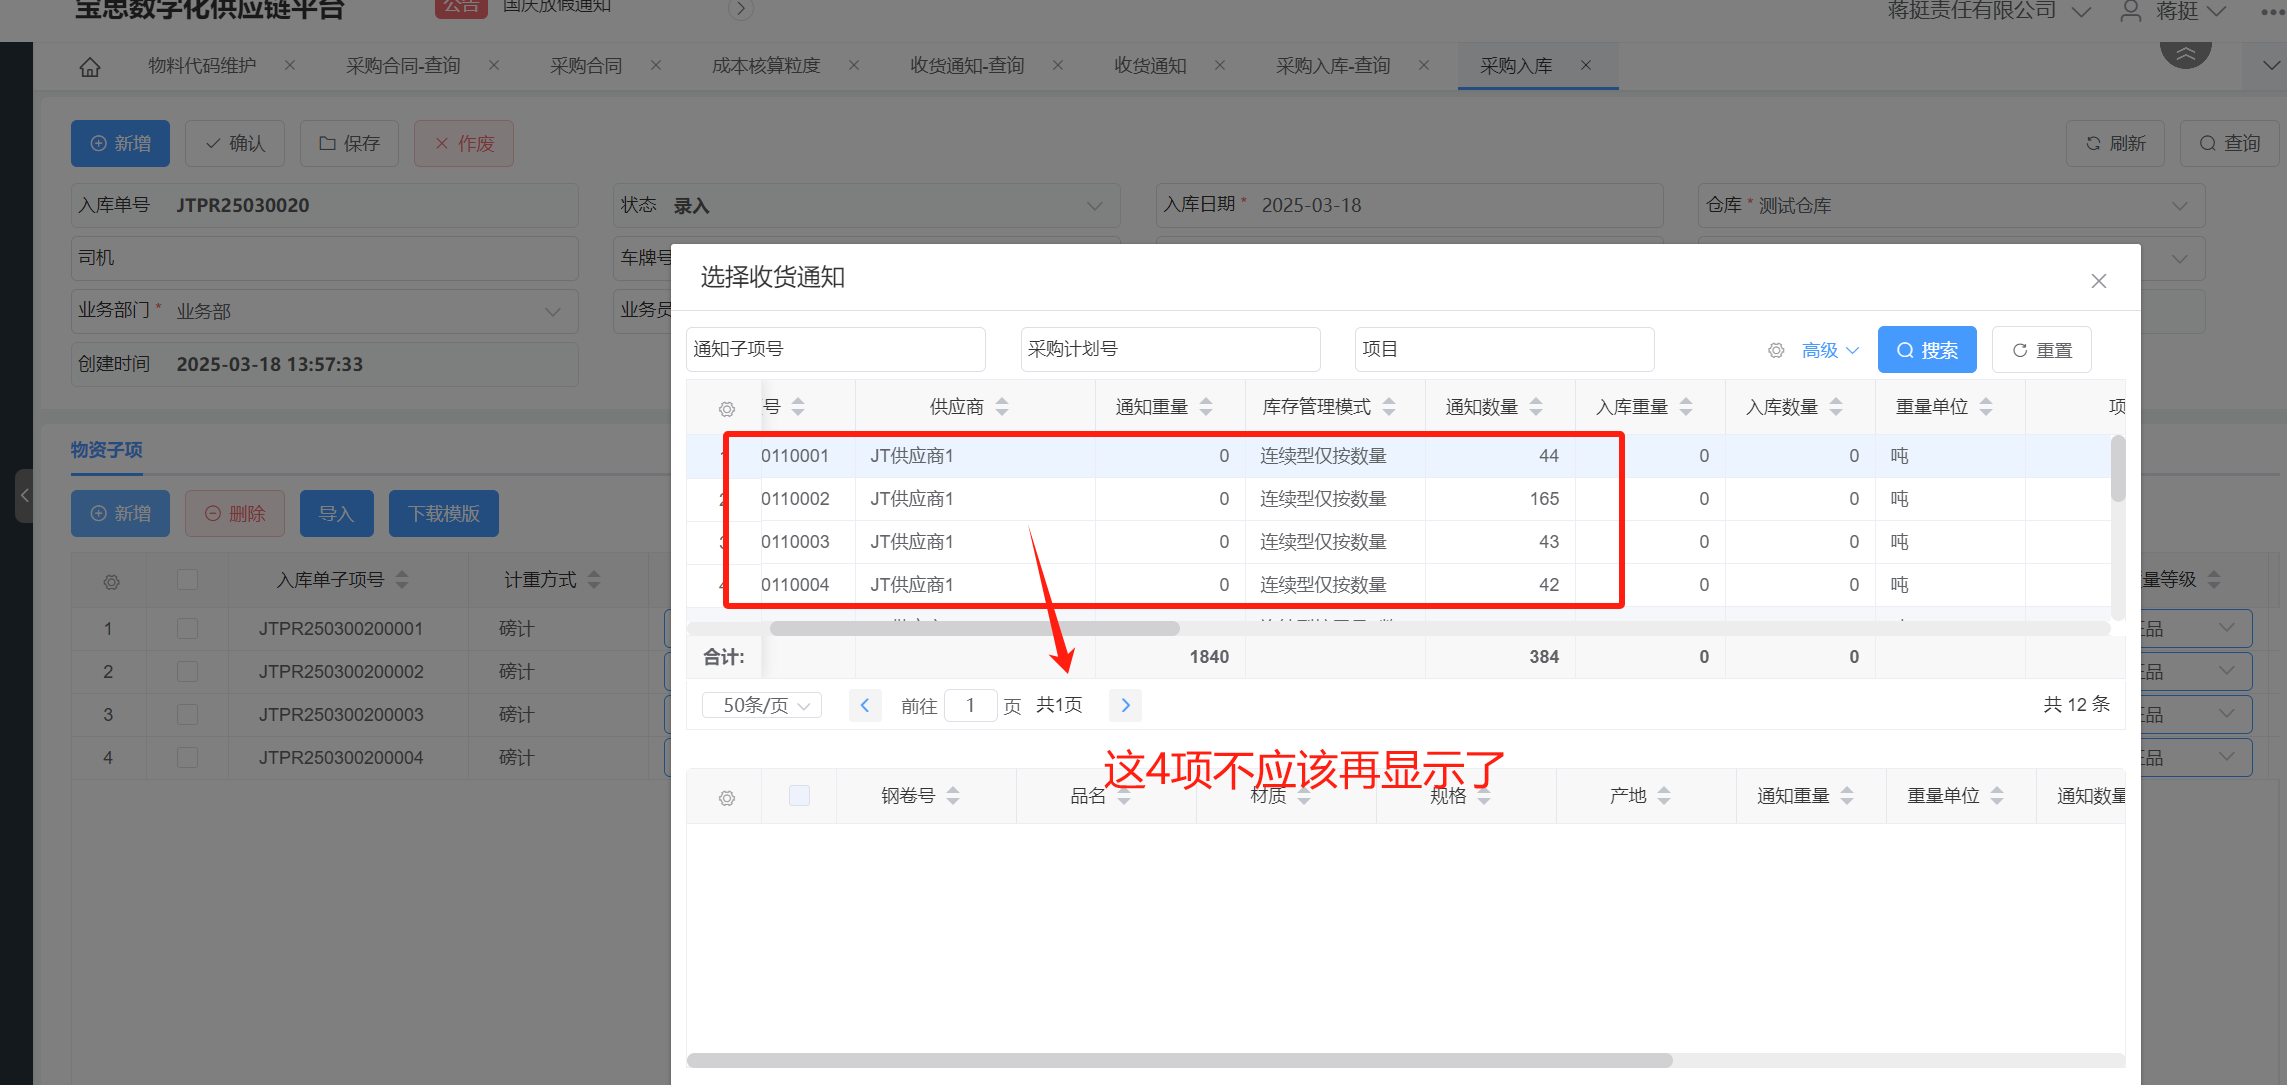Click the 确认 button
The width and height of the screenshot is (2287, 1085).
click(x=235, y=144)
